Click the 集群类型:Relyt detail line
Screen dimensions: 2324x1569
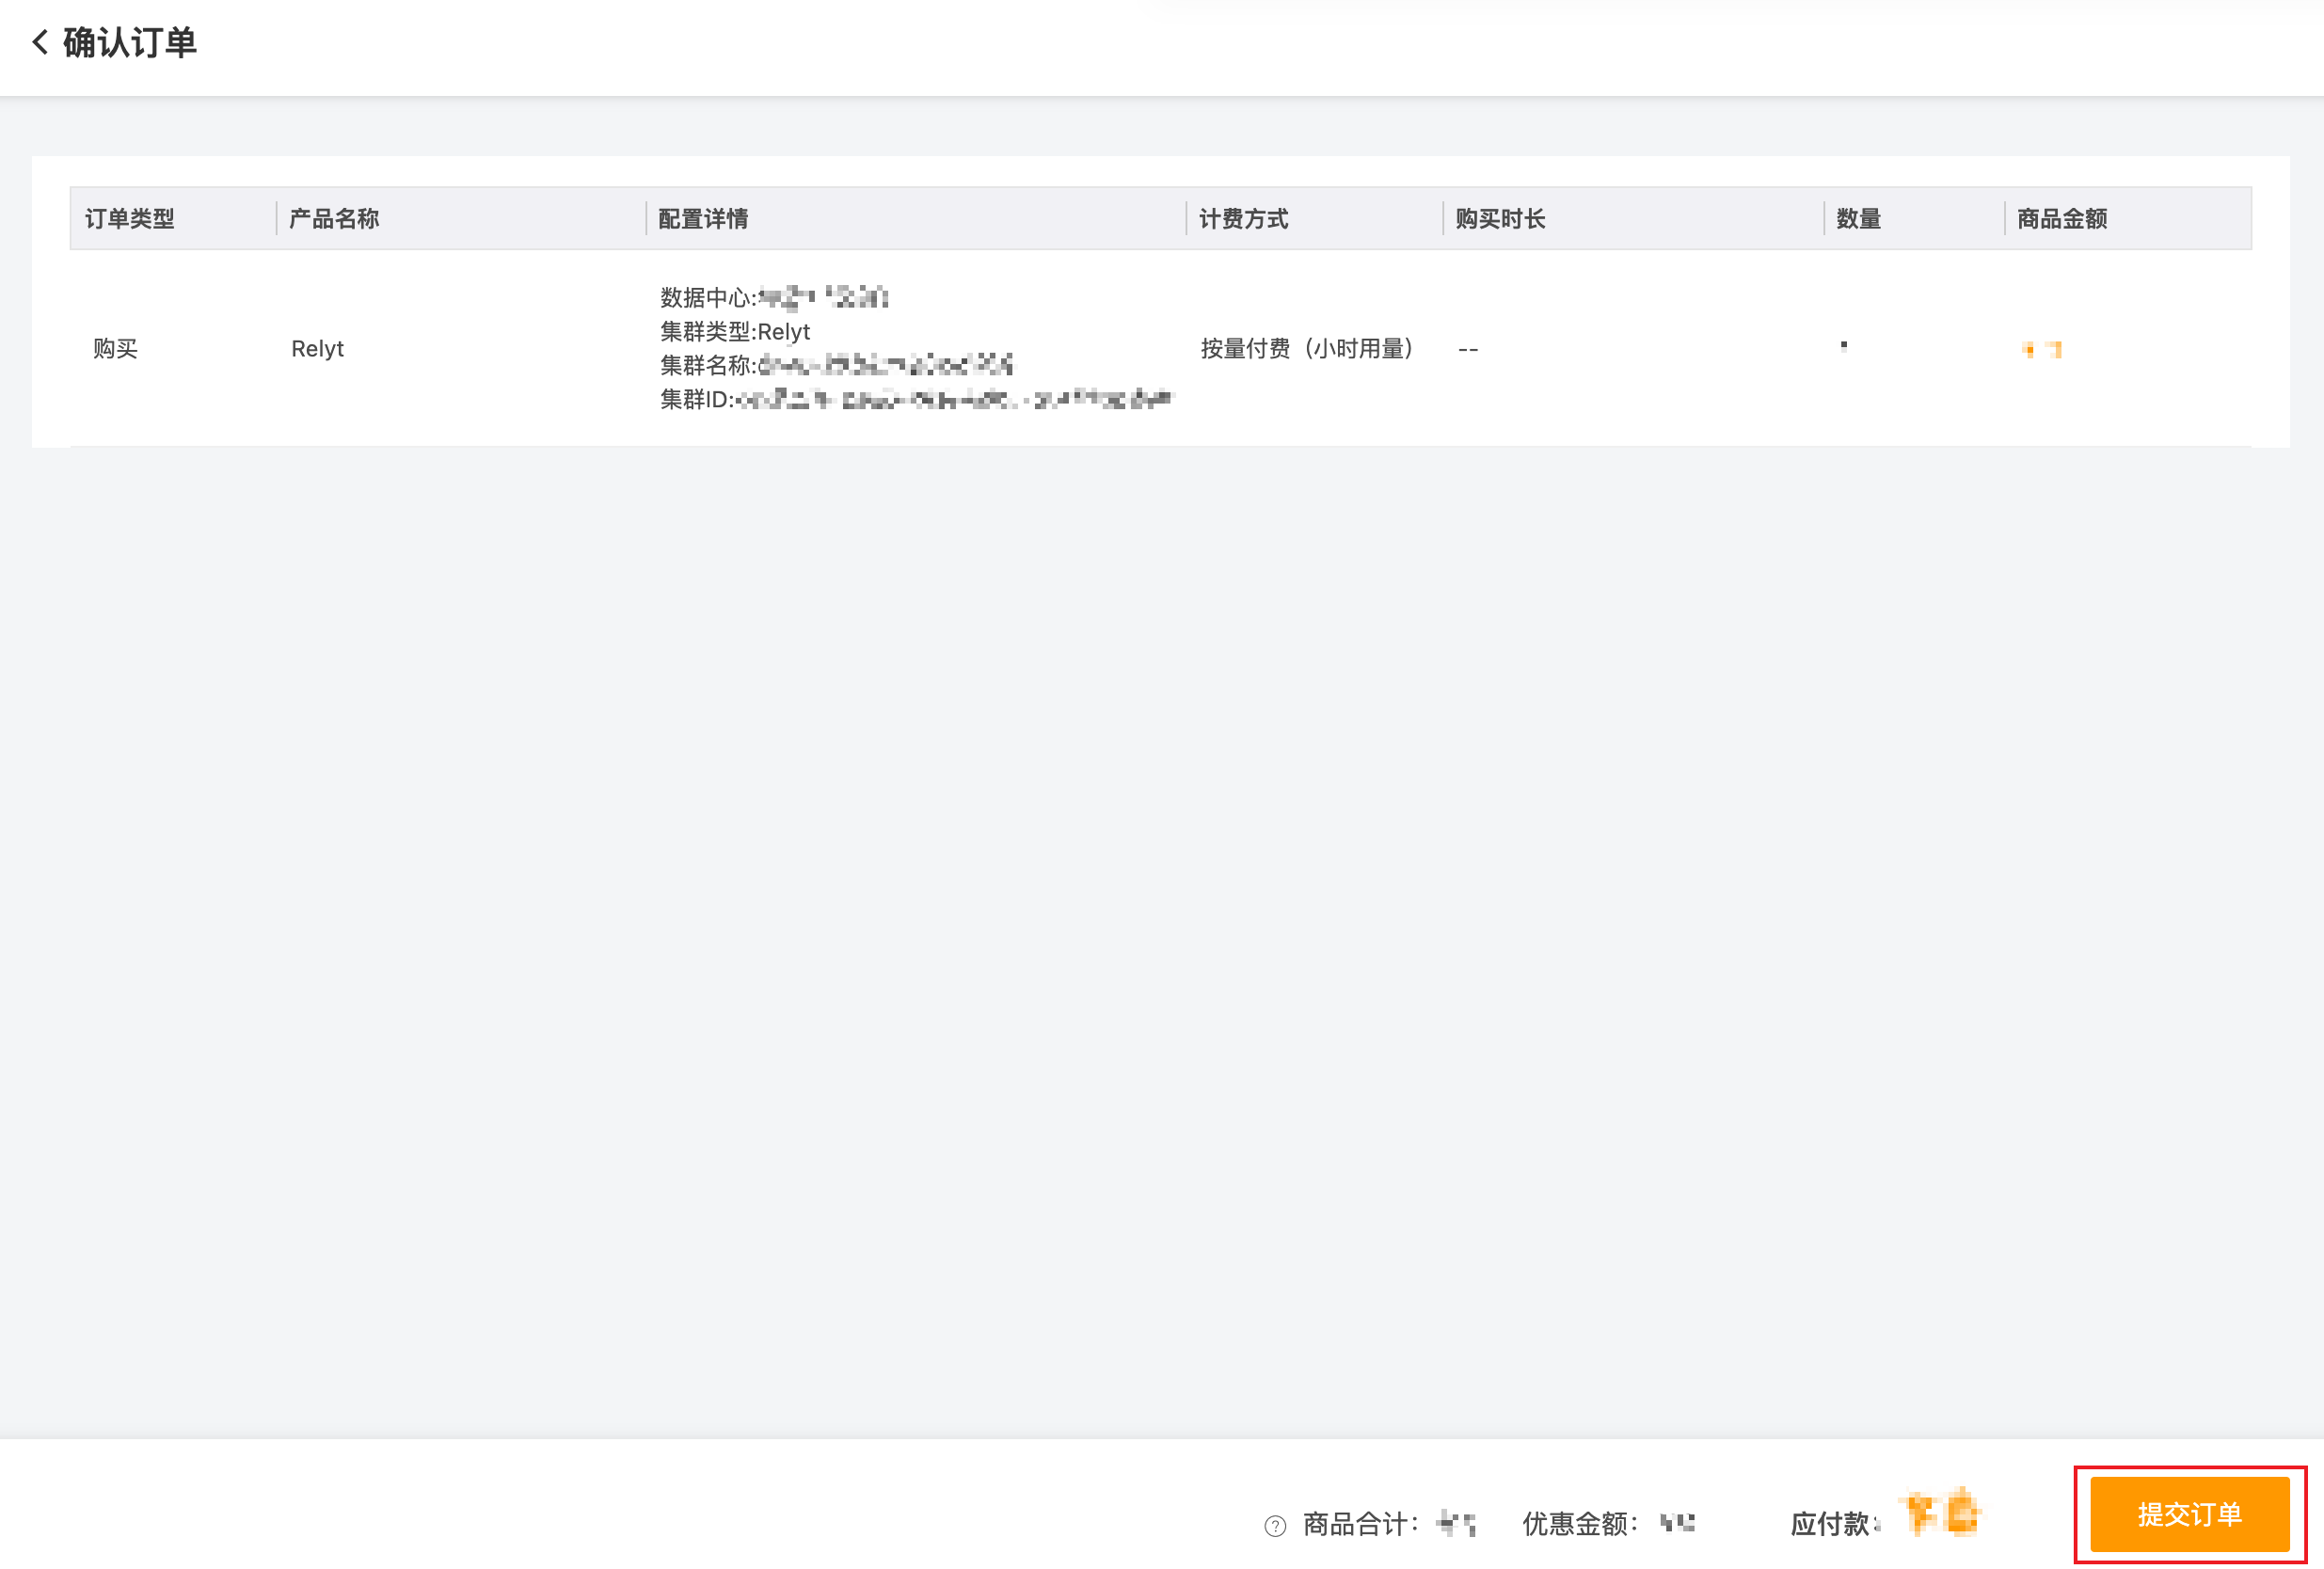[735, 331]
